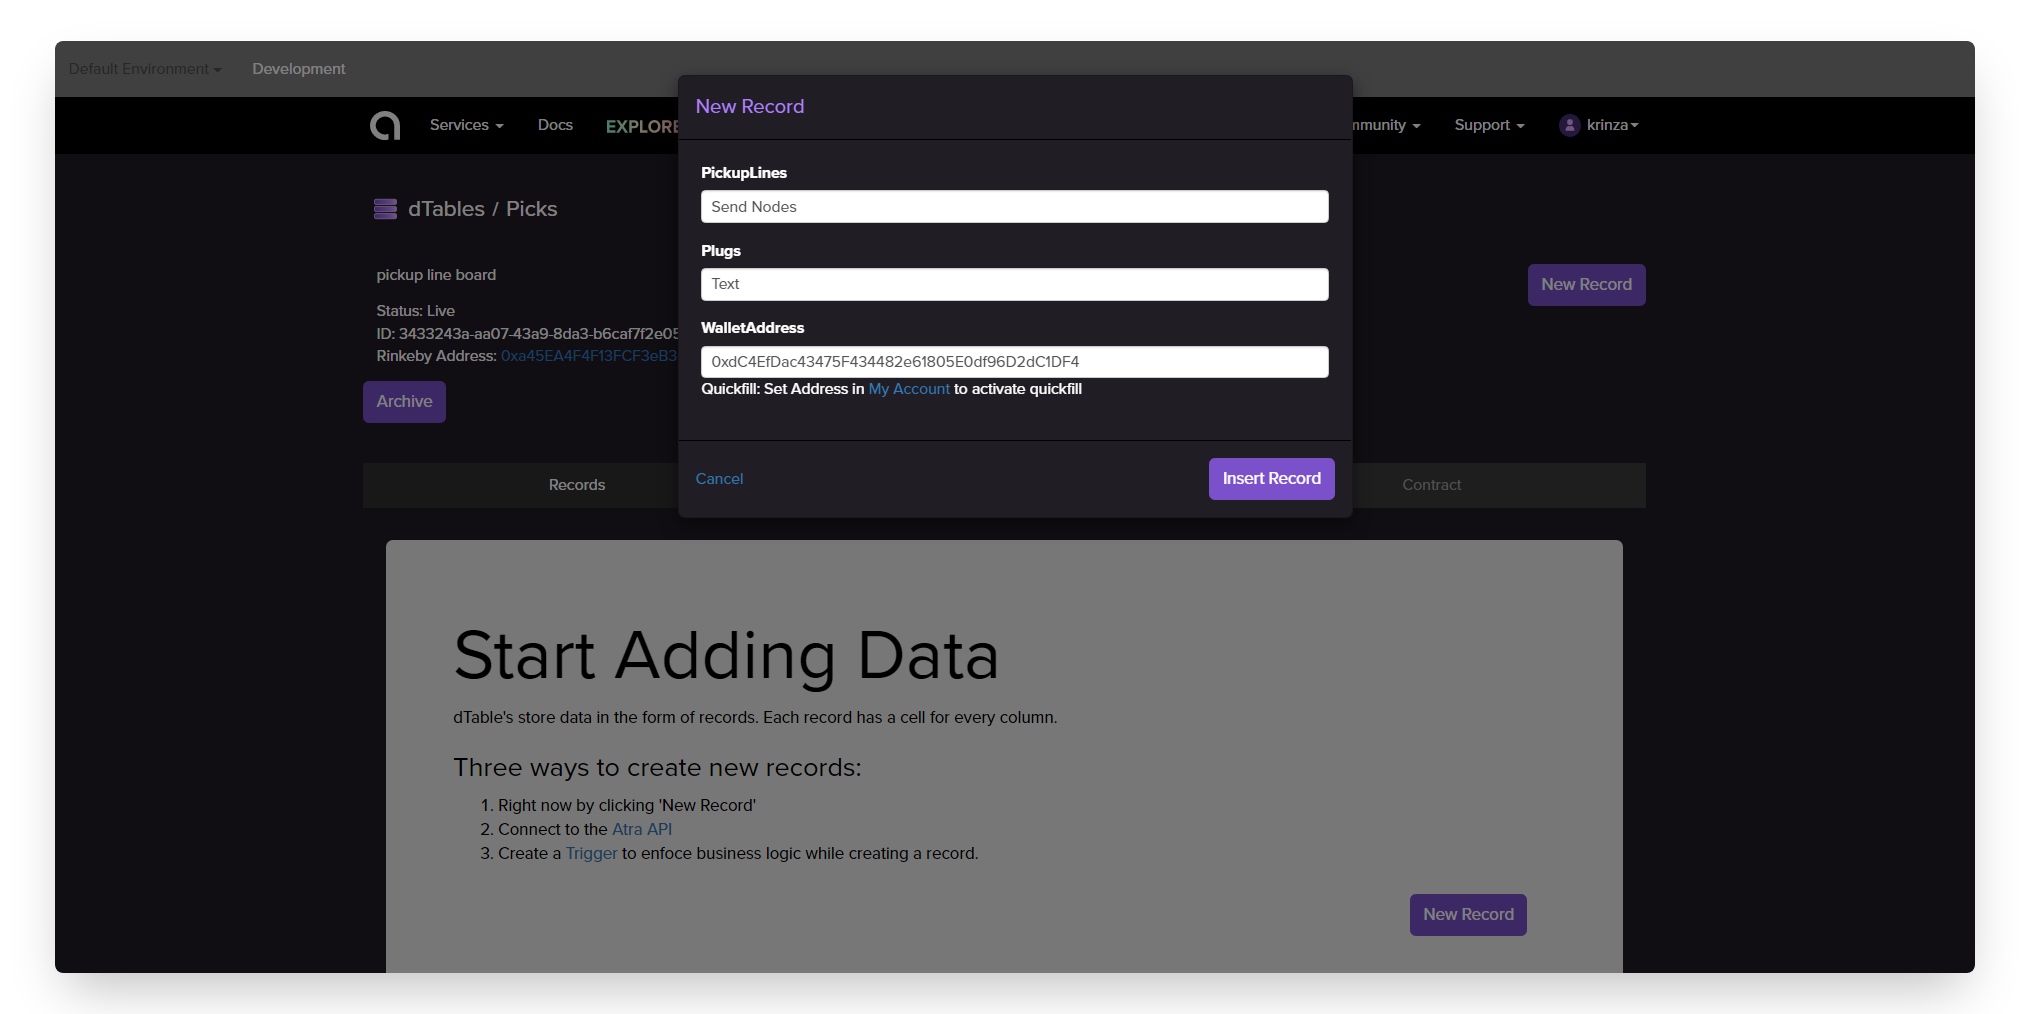Open the Docs menu item
Viewport: 2030px width, 1014px height.
pos(555,125)
